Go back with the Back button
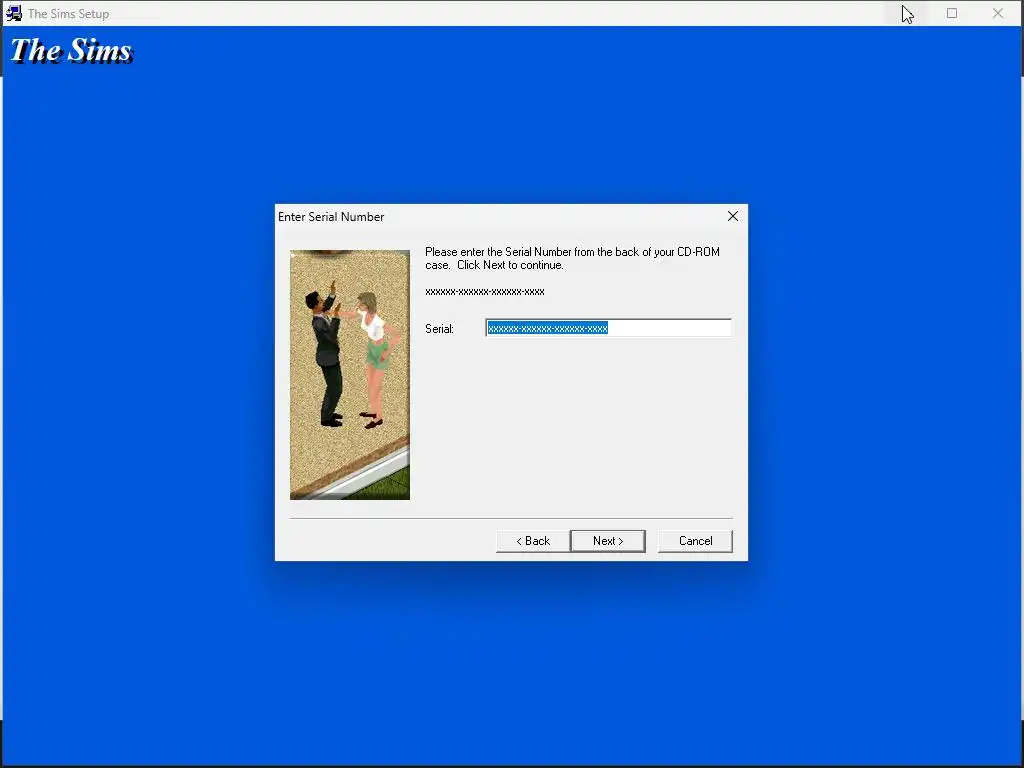1024x768 pixels. (x=533, y=541)
